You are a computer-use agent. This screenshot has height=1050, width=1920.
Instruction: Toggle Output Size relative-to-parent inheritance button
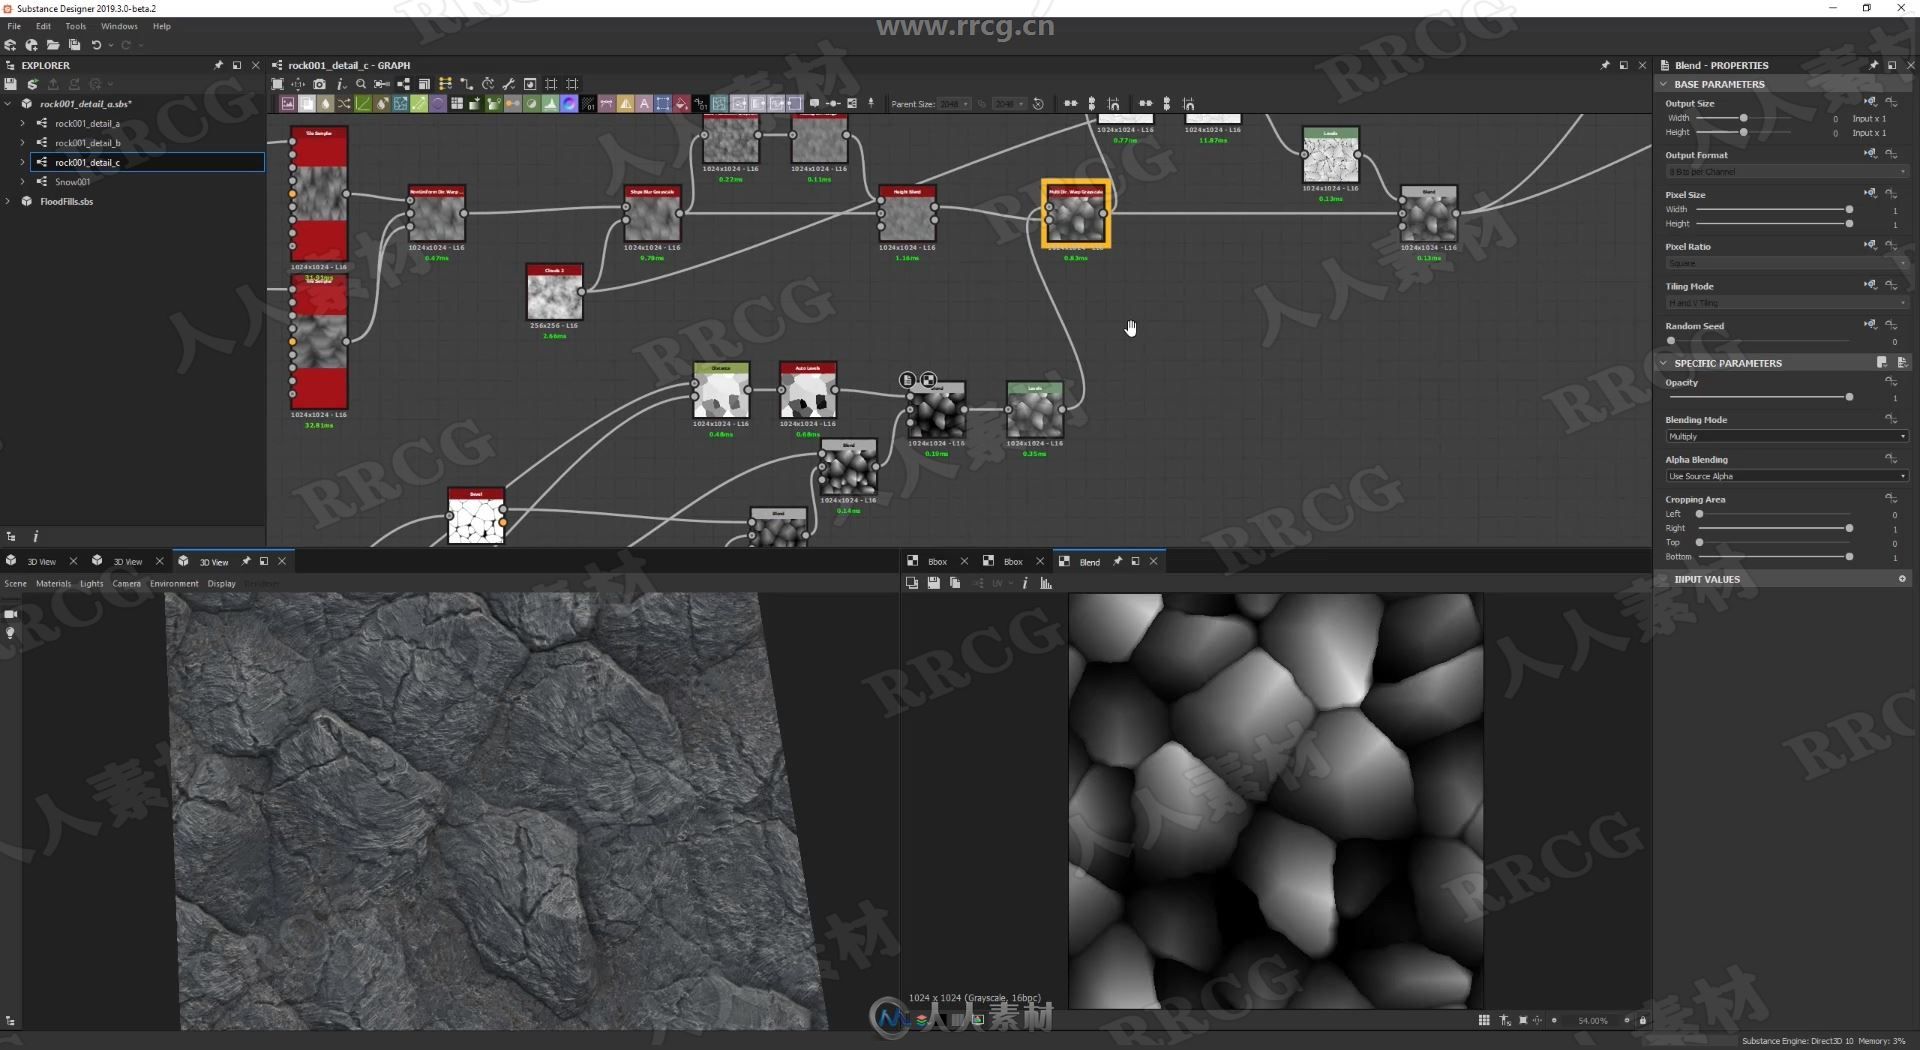coord(1870,102)
